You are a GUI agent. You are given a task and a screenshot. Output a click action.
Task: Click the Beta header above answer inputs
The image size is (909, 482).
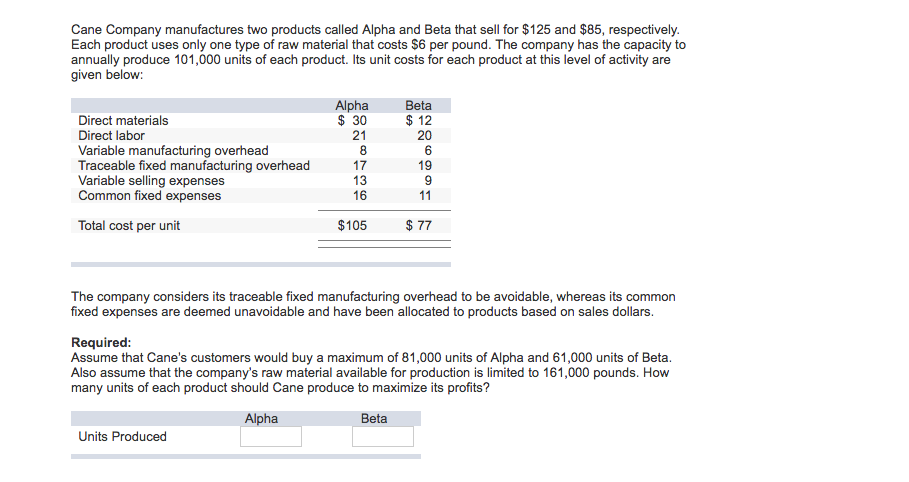click(x=374, y=419)
